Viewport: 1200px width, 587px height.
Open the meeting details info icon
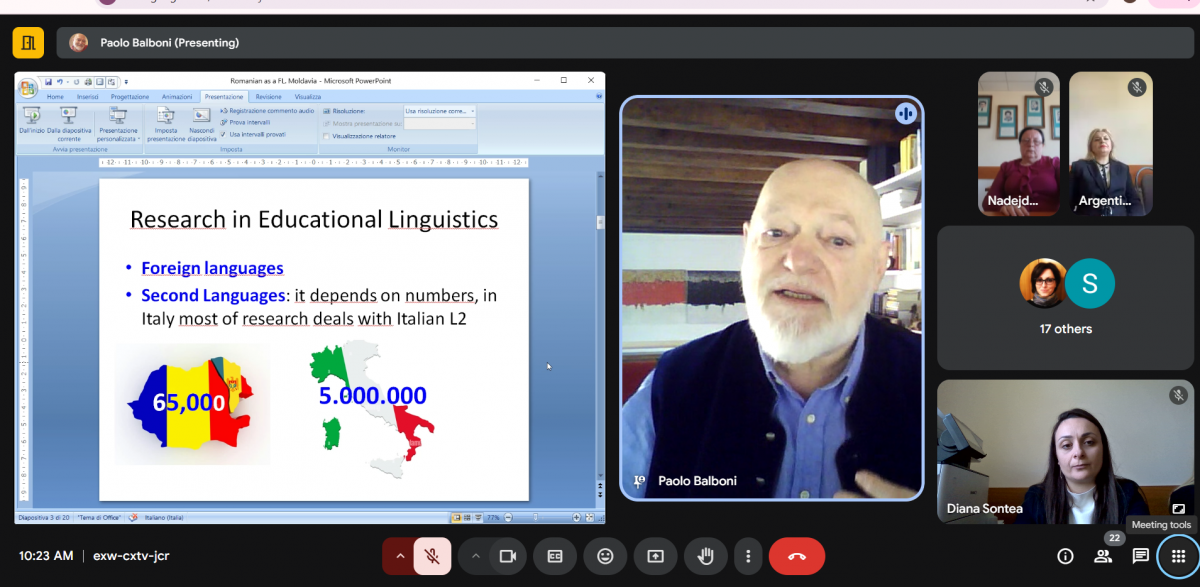[1065, 556]
